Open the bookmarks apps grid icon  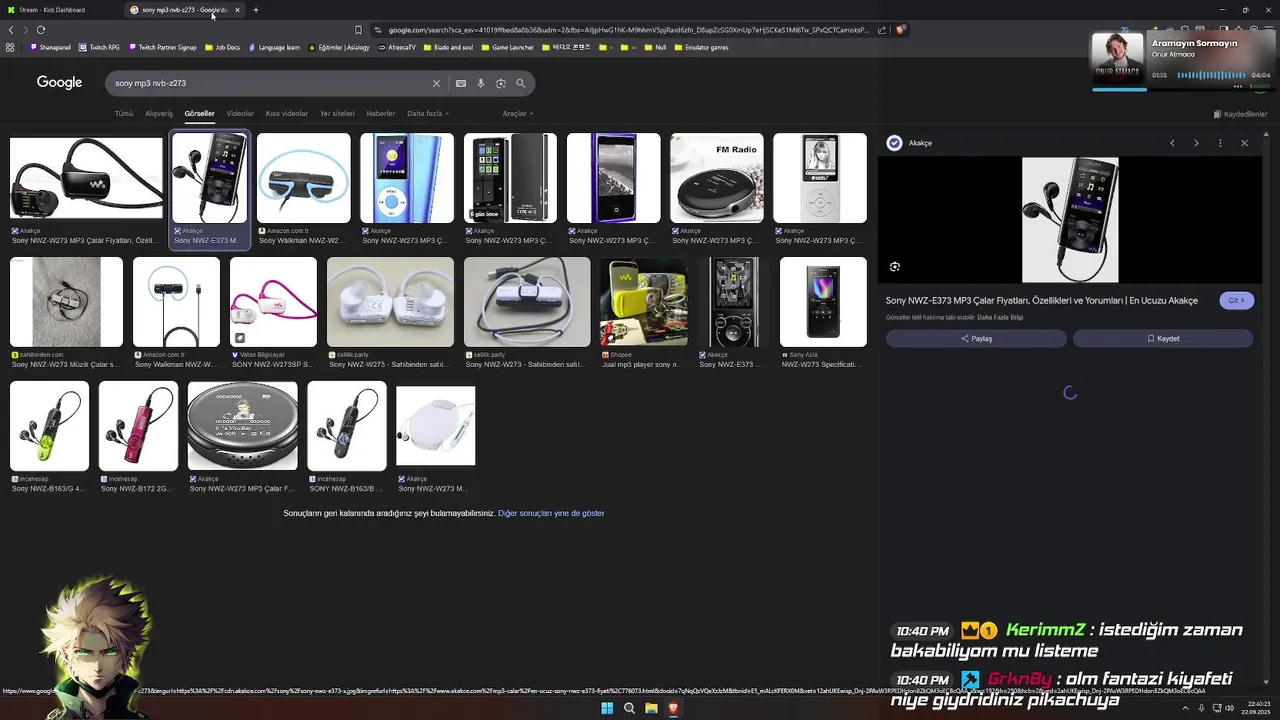(x=10, y=47)
